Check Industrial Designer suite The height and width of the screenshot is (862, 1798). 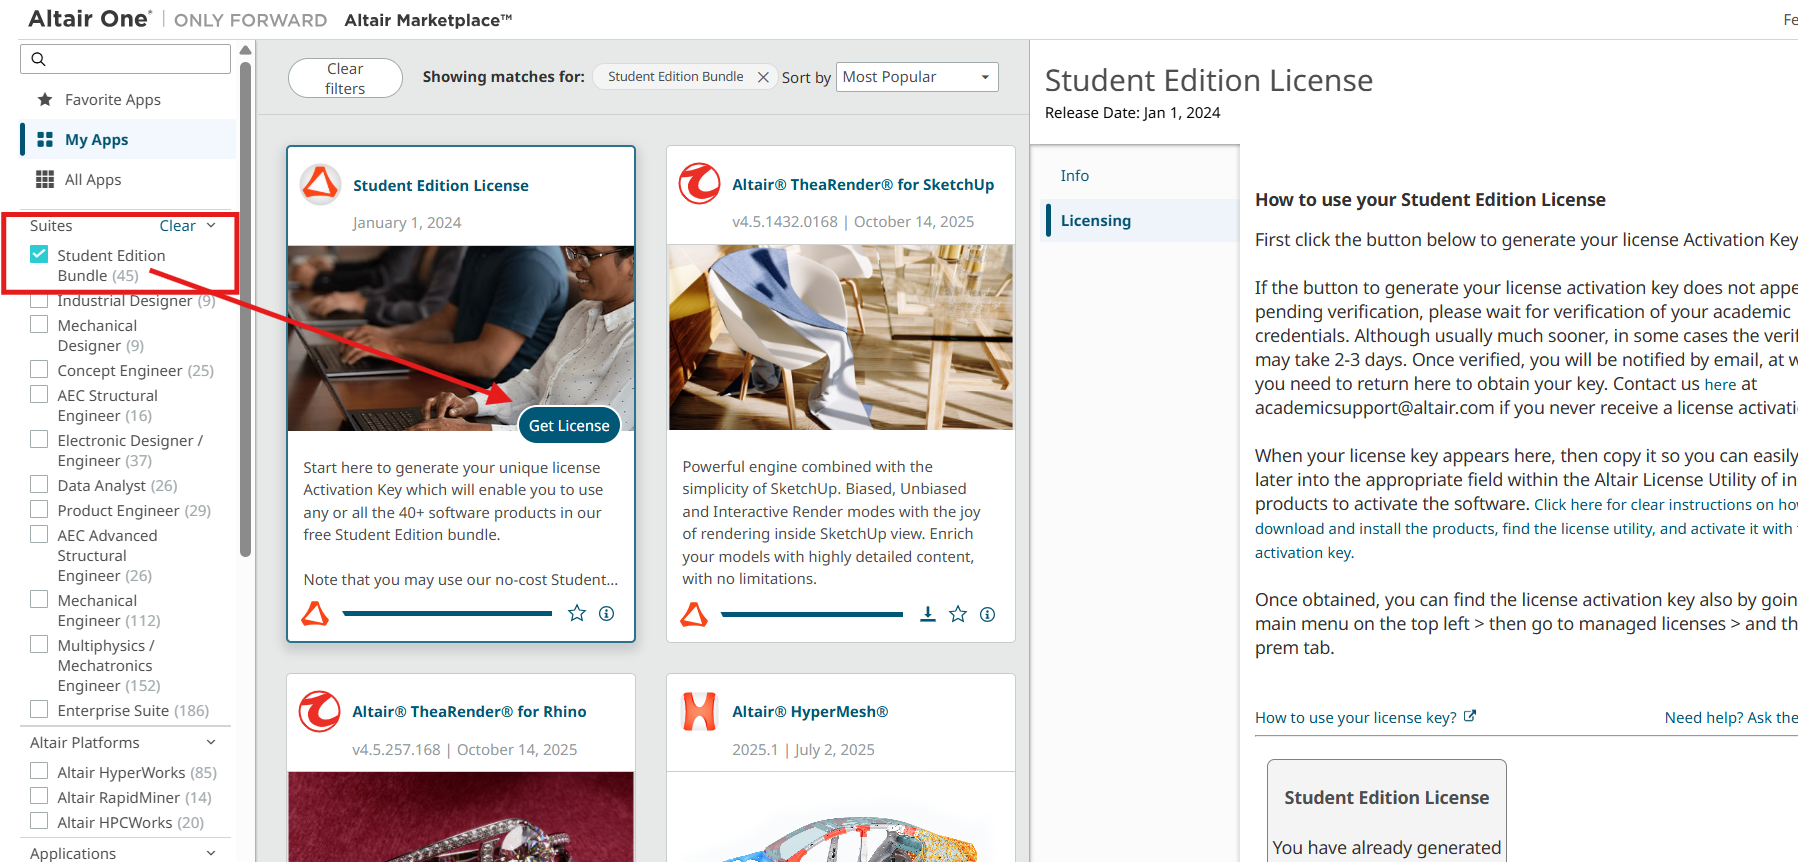click(x=39, y=300)
